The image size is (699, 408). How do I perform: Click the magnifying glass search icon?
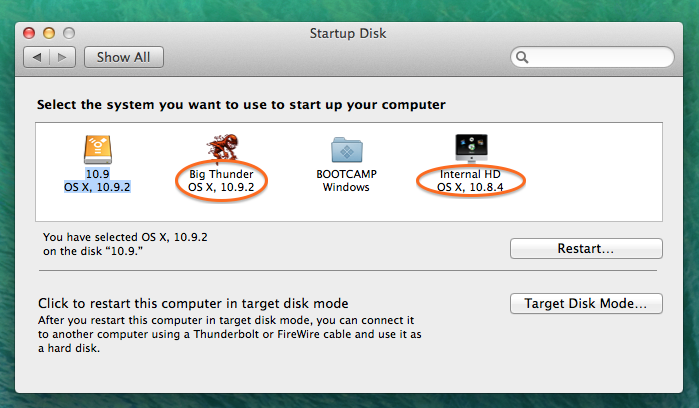point(522,57)
